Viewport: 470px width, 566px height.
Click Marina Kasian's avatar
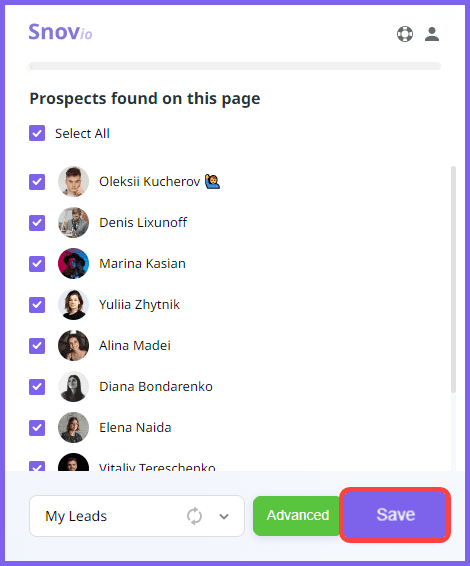point(73,264)
